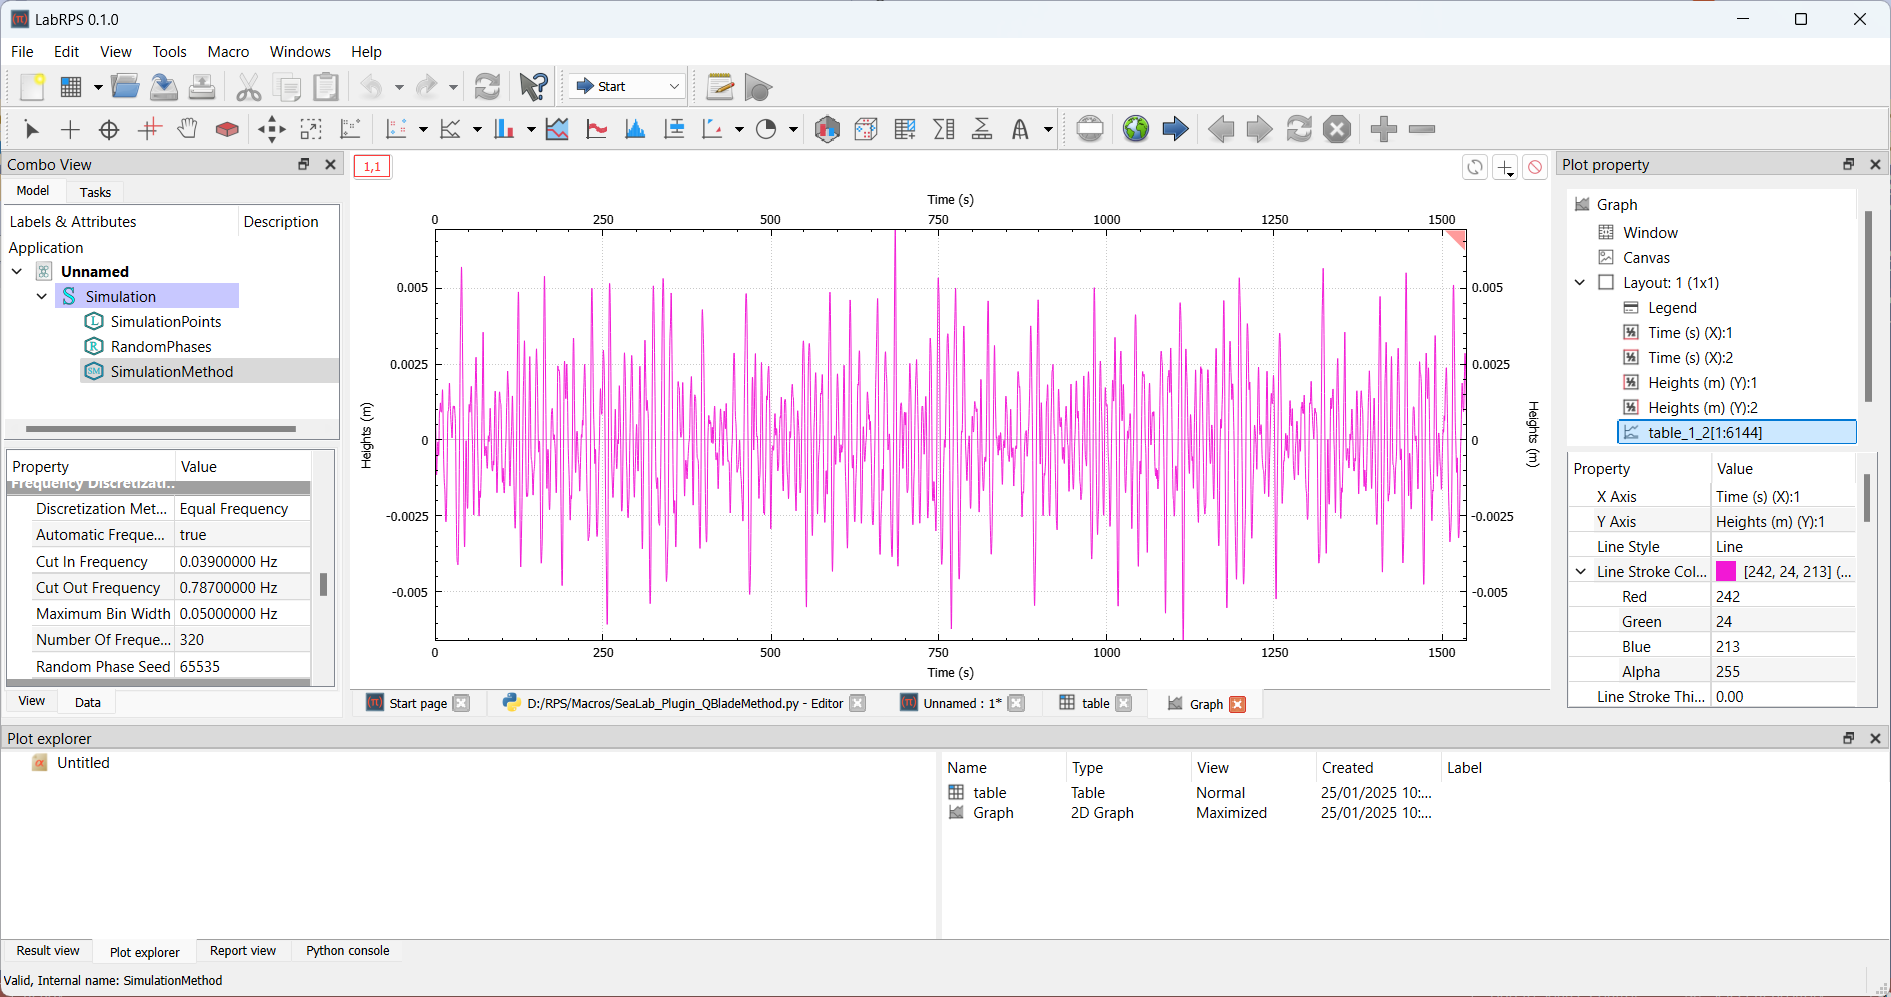Open the Start workbench dropdown
The image size is (1891, 997).
[629, 87]
